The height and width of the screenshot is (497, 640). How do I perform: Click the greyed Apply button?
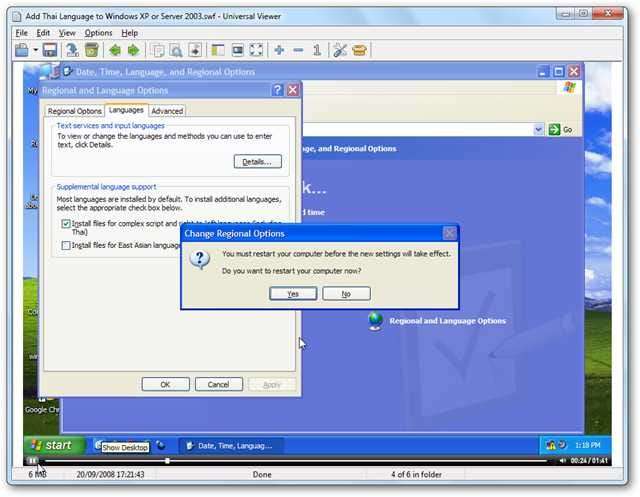pos(272,384)
